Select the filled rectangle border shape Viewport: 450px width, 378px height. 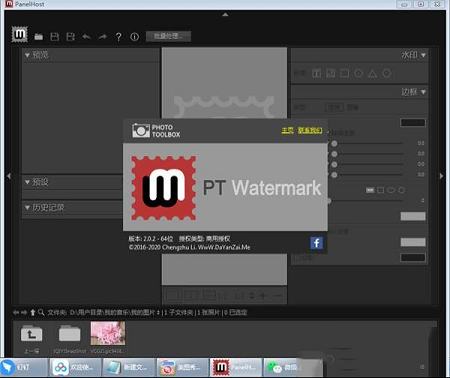pyautogui.click(x=370, y=190)
